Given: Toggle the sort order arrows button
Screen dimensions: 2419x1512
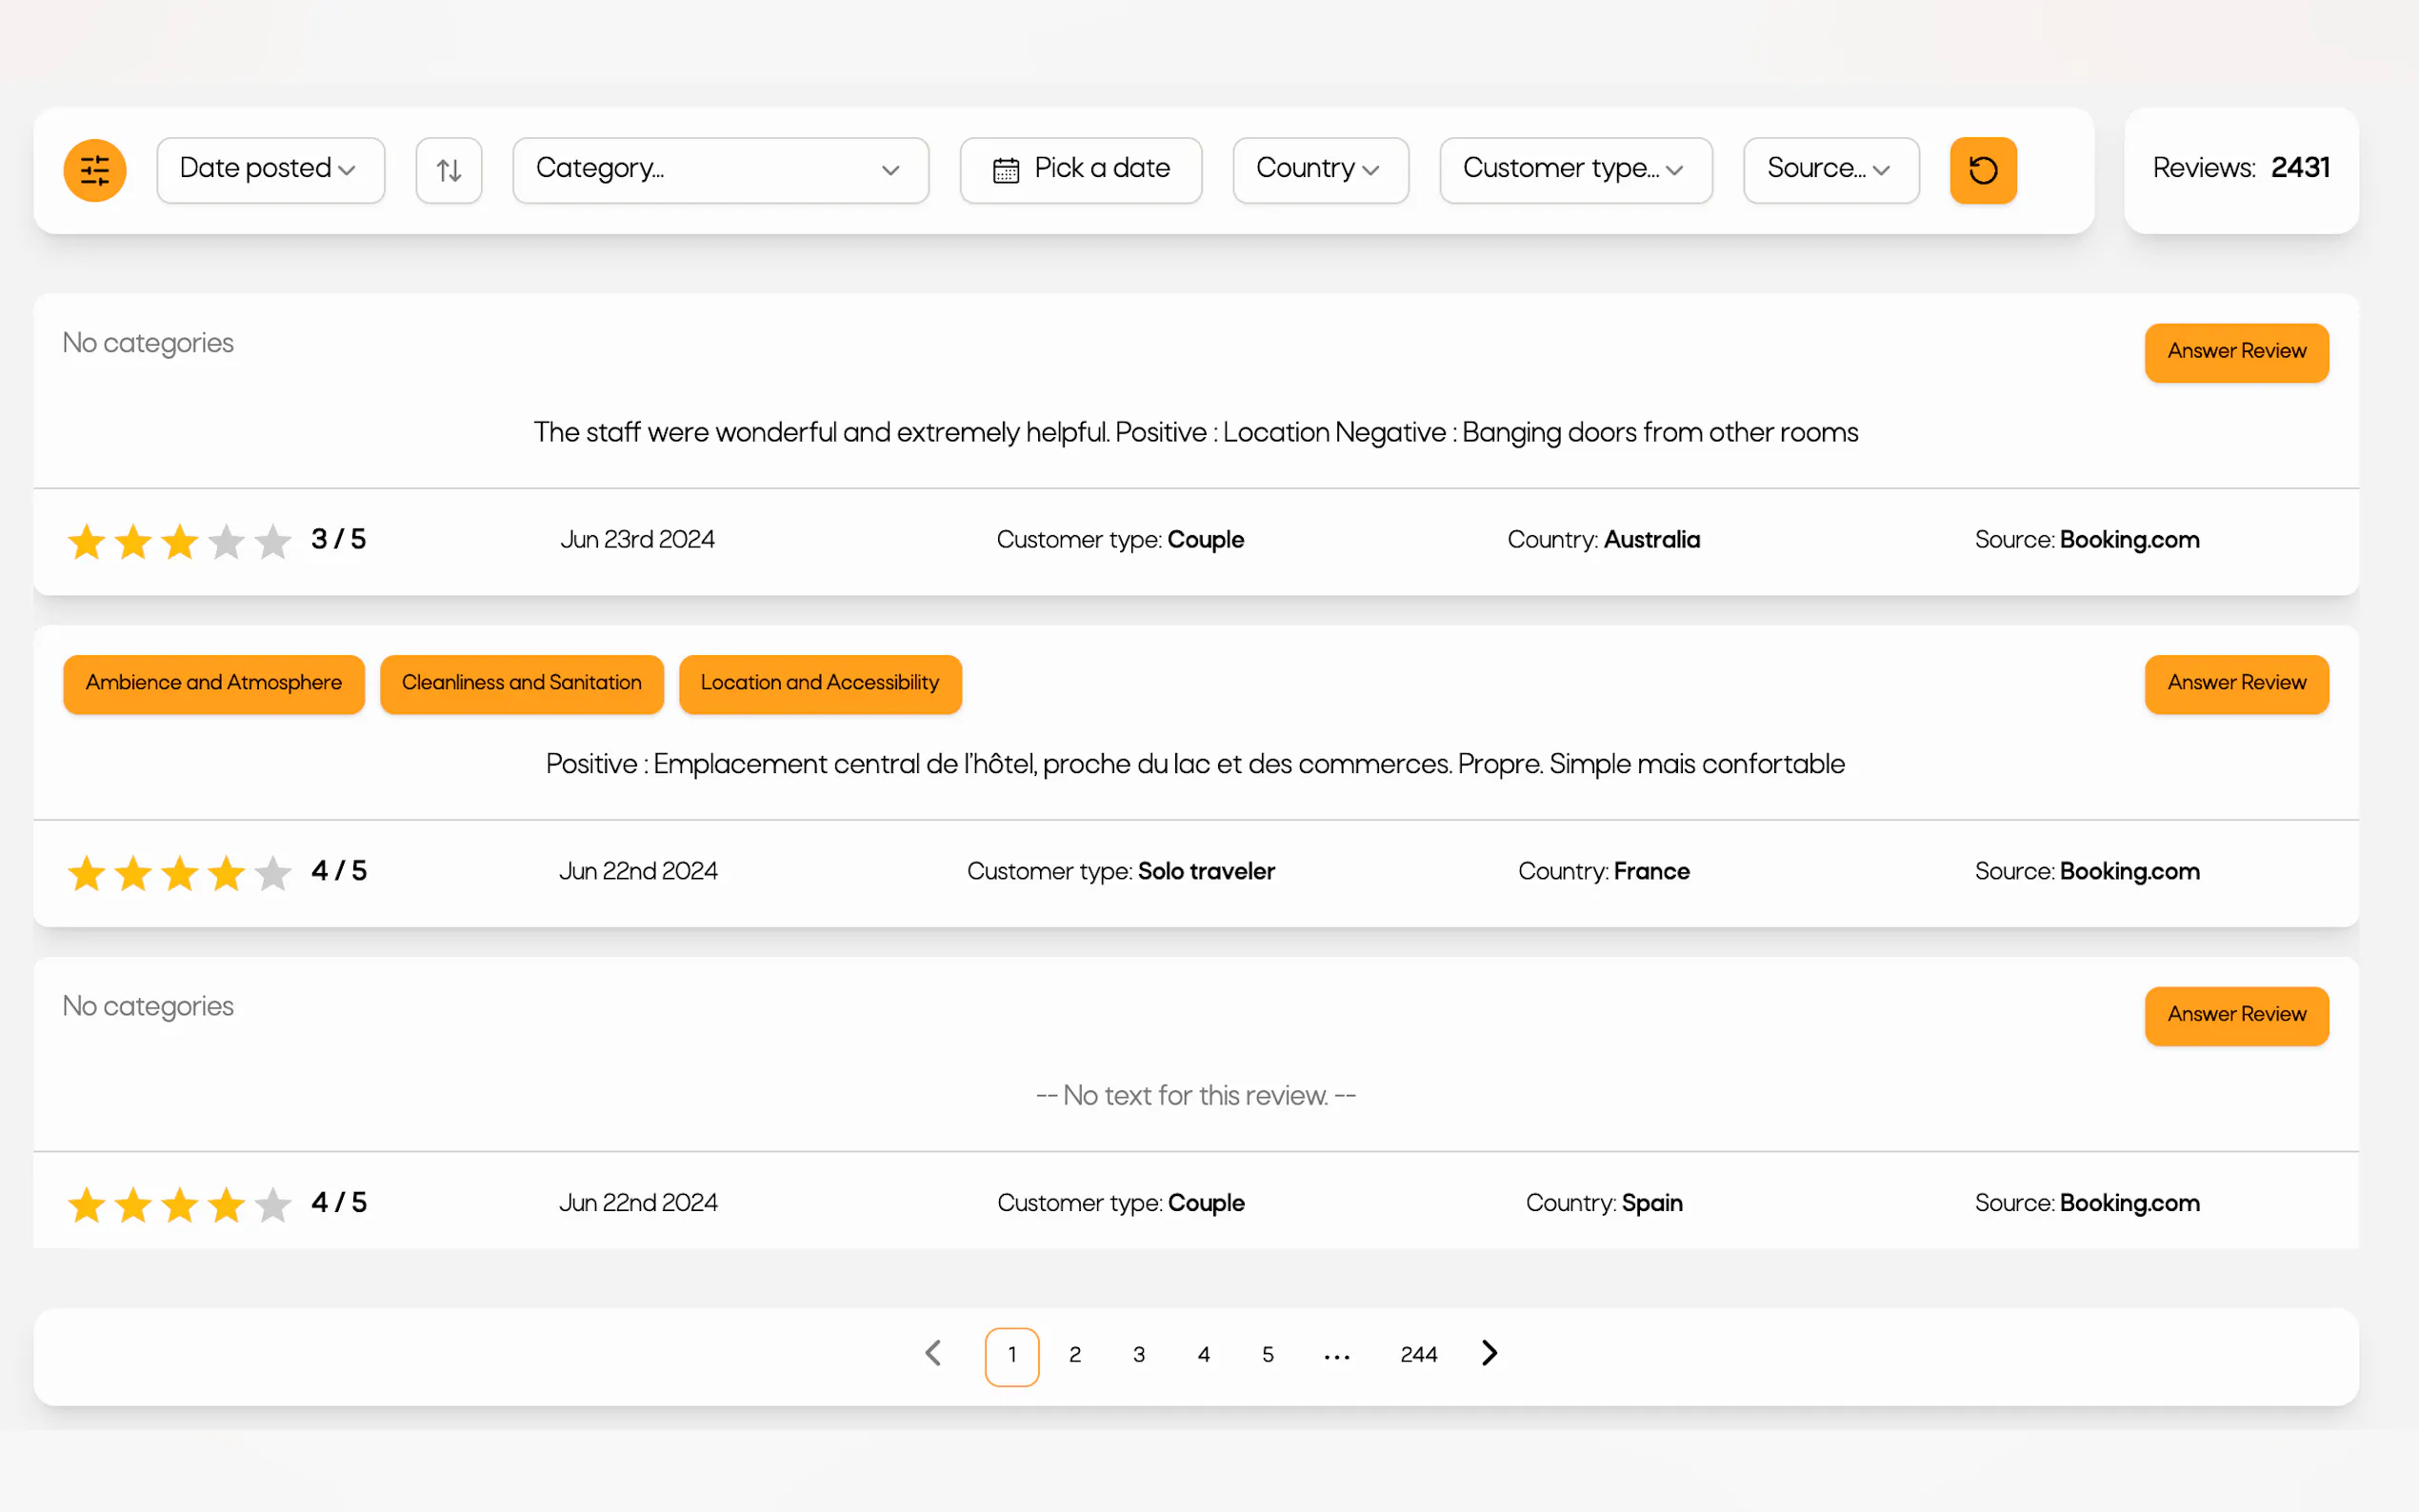Looking at the screenshot, I should click(449, 170).
